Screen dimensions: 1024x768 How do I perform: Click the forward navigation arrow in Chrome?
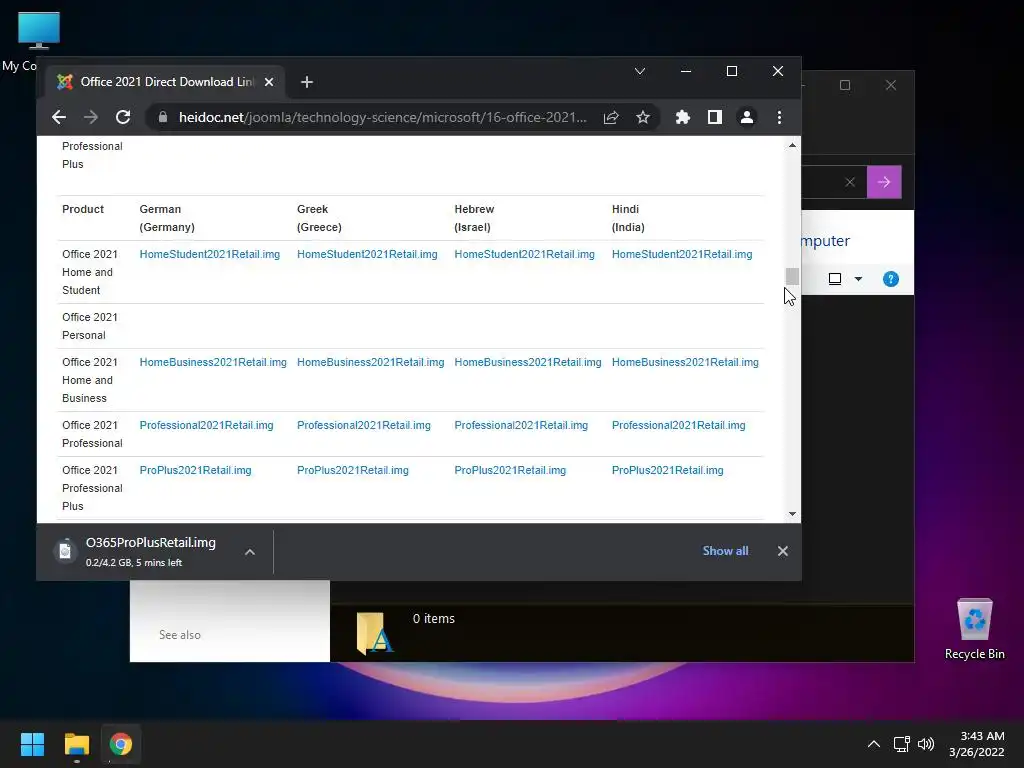tap(91, 118)
